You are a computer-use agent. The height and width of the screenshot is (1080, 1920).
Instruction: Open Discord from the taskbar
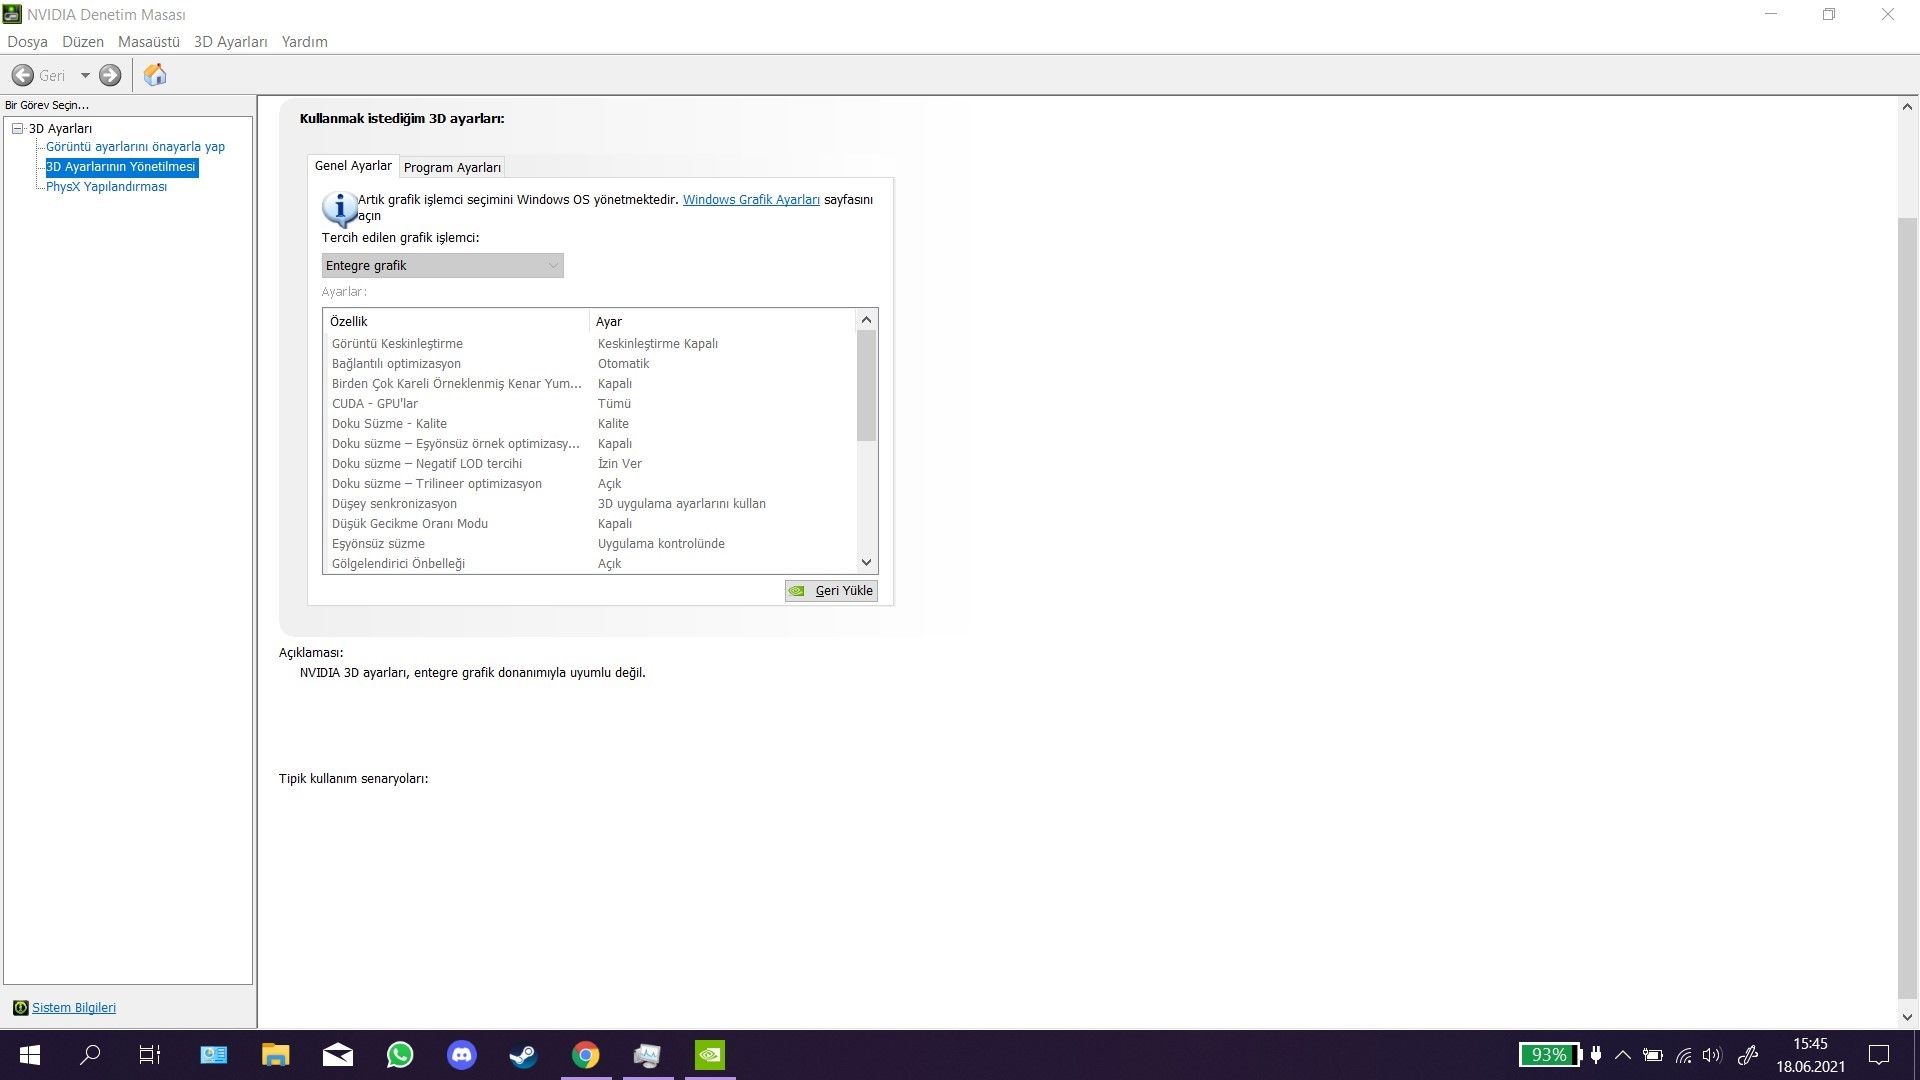tap(461, 1054)
